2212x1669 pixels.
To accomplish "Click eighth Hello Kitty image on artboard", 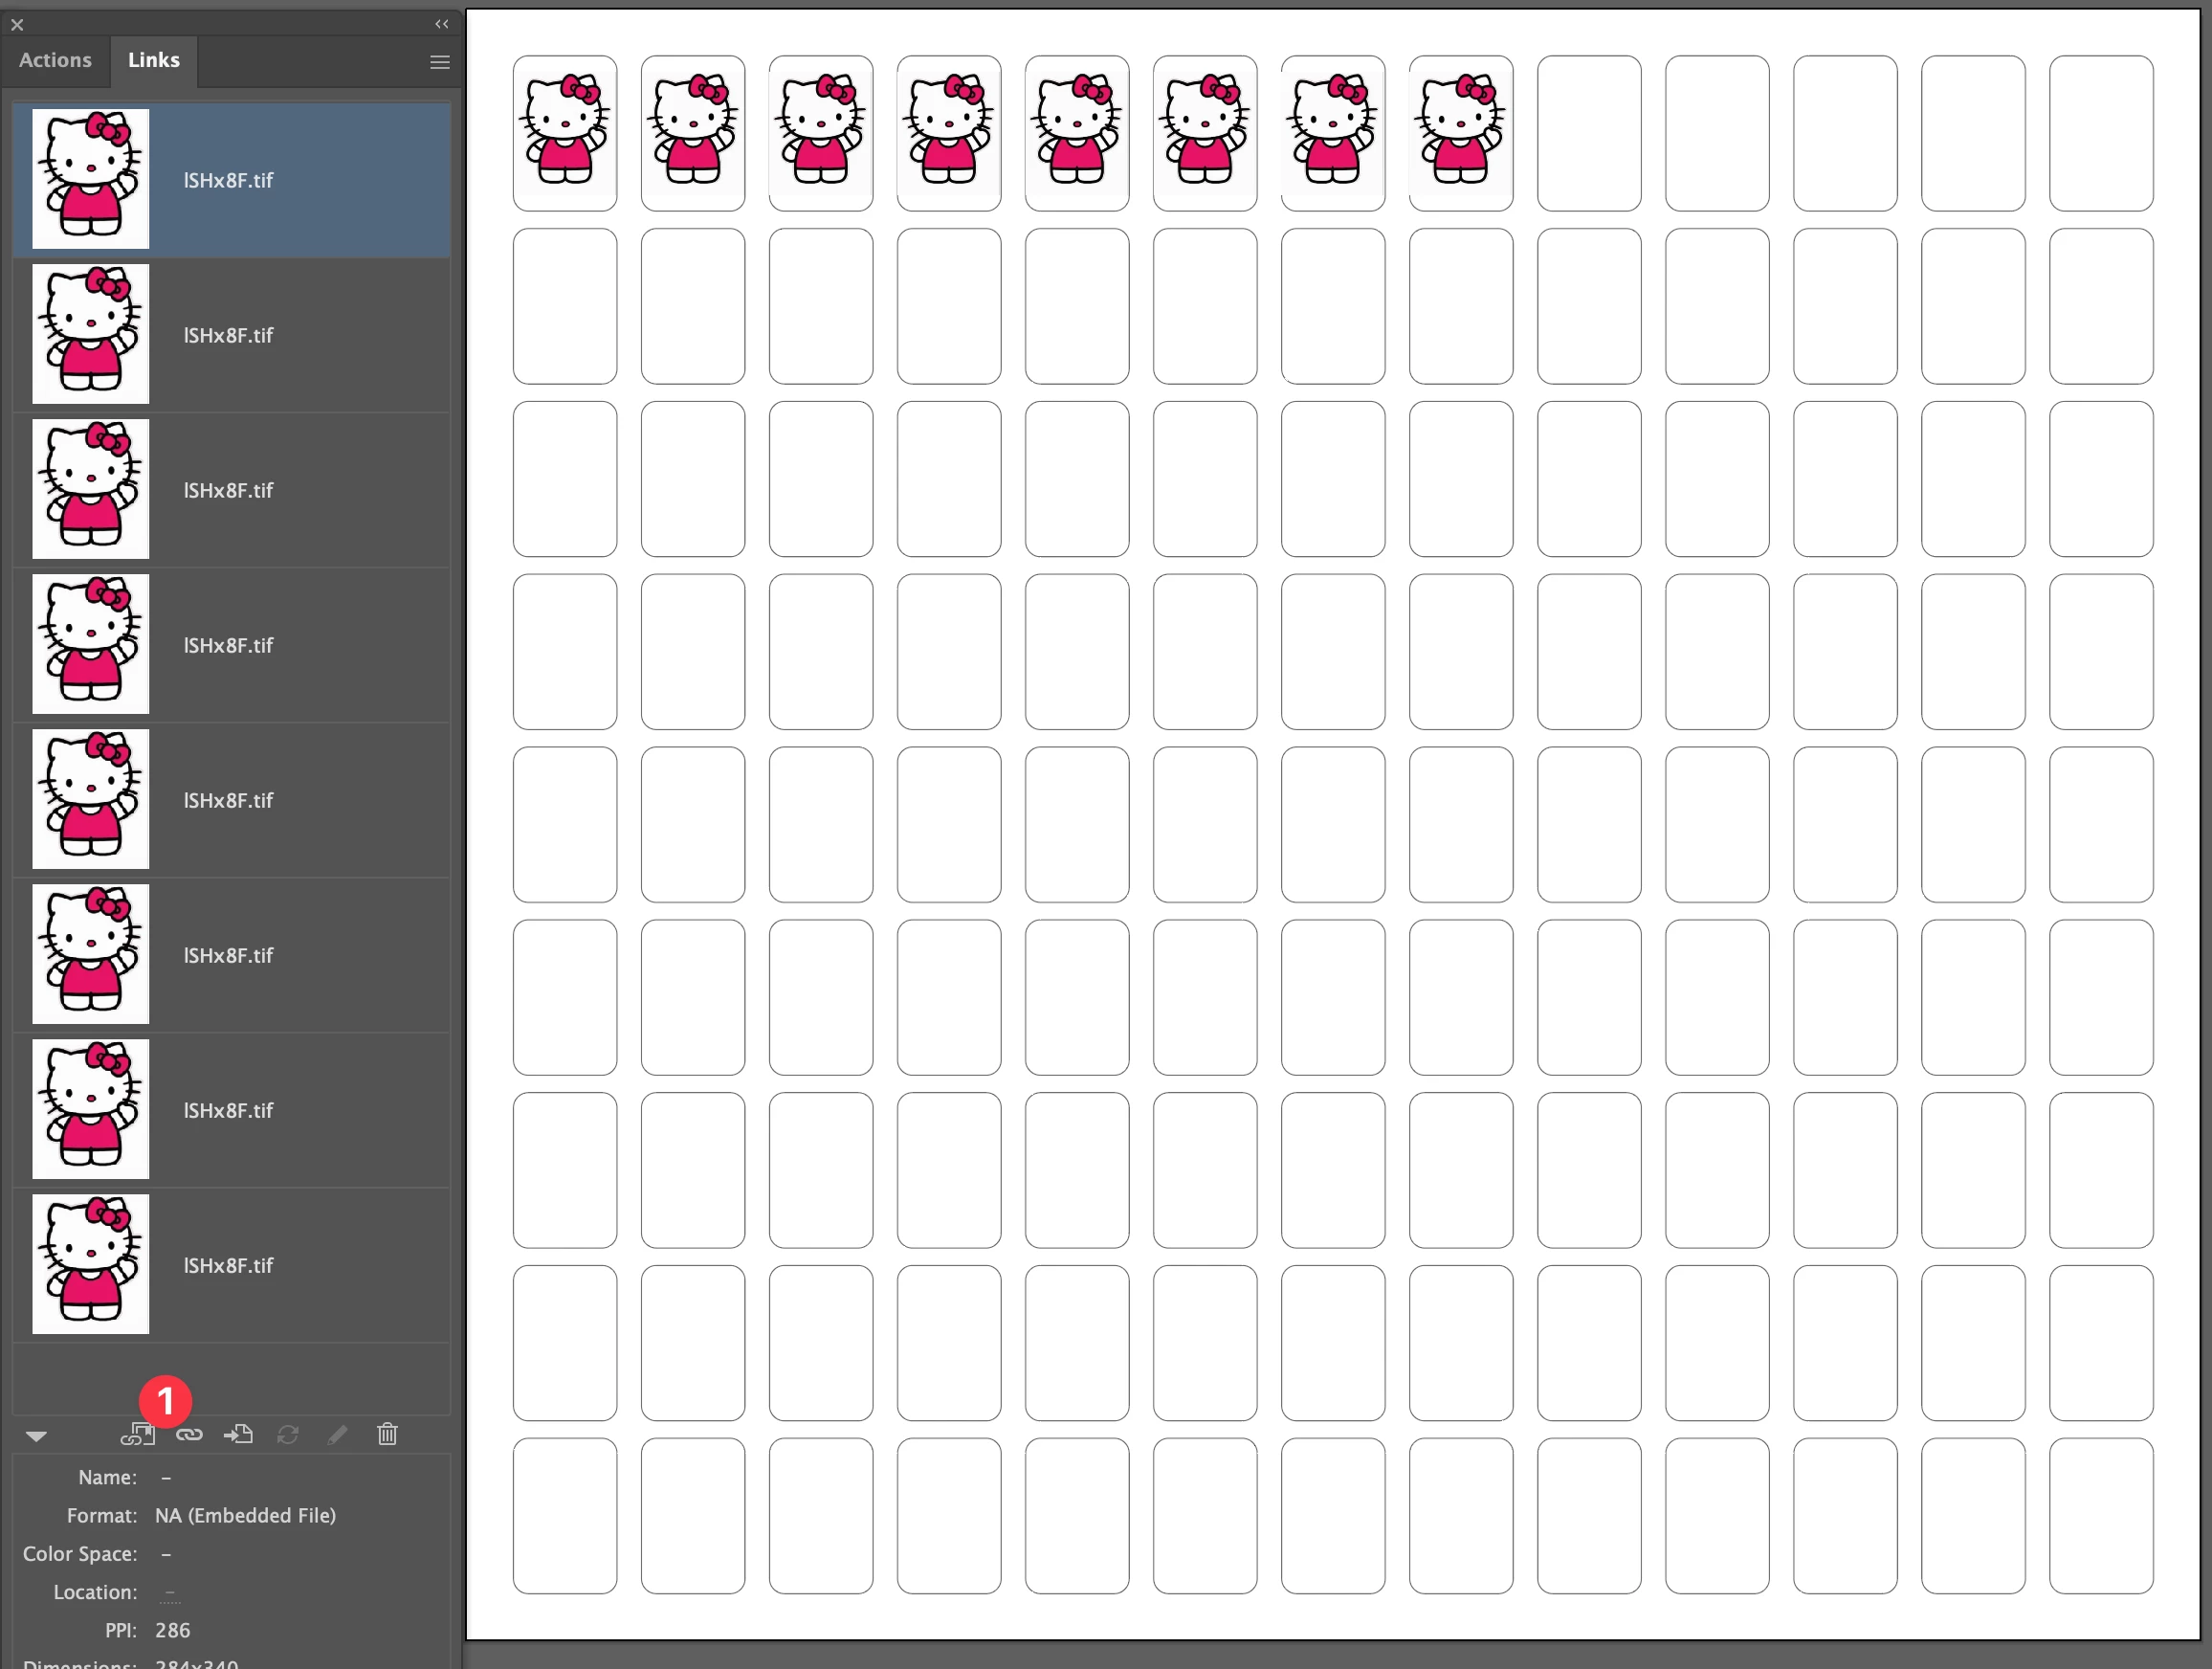I will 1460,130.
